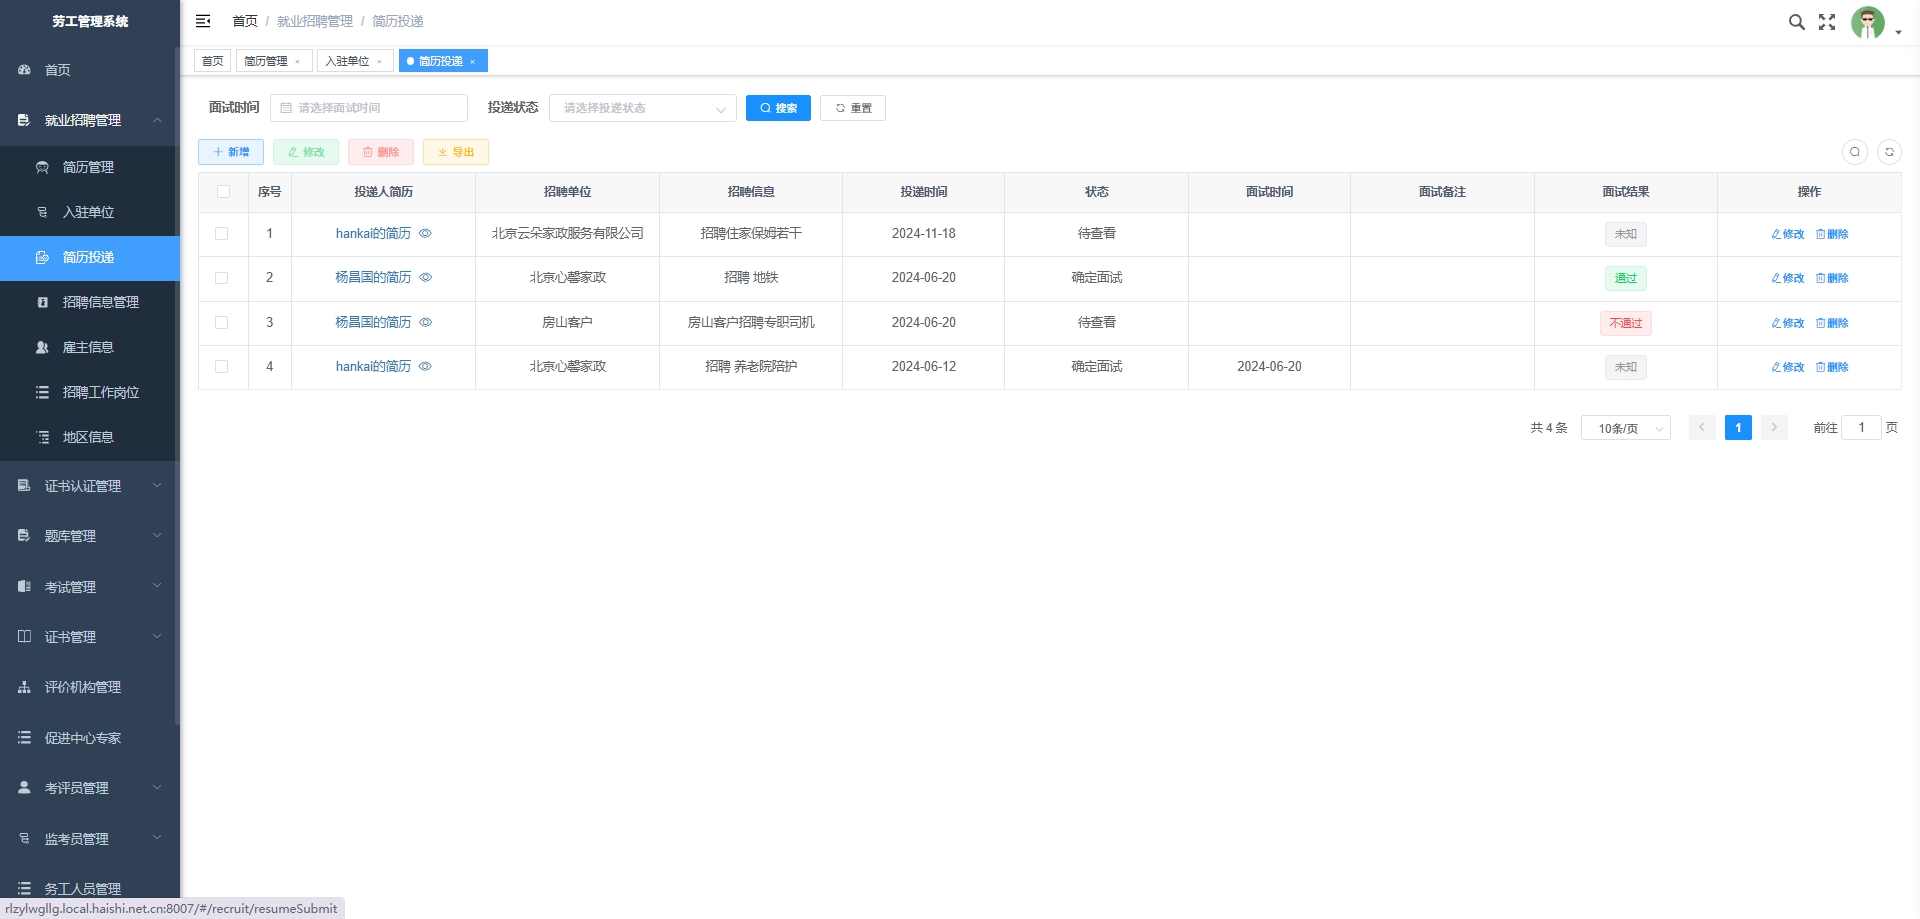This screenshot has height=919, width=1920.
Task: Open the 10条/页 page size dropdown
Action: pyautogui.click(x=1626, y=428)
